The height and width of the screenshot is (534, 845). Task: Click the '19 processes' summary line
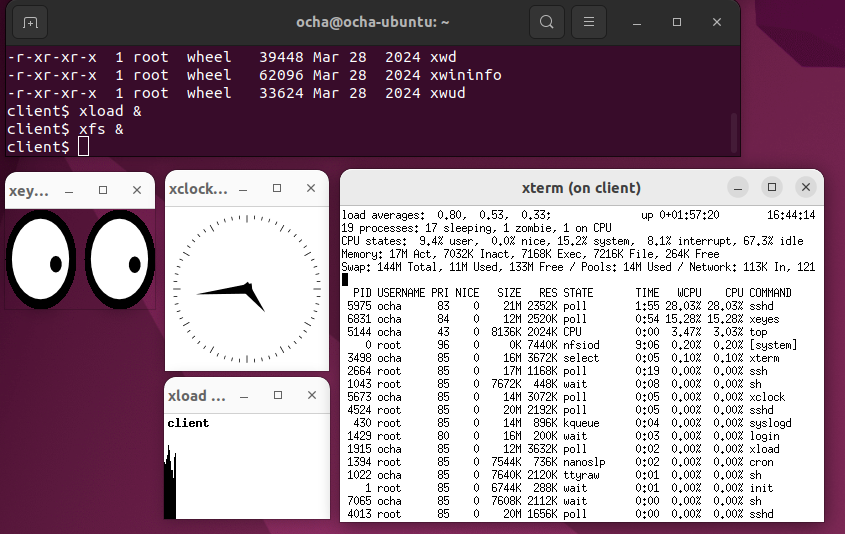[476, 228]
